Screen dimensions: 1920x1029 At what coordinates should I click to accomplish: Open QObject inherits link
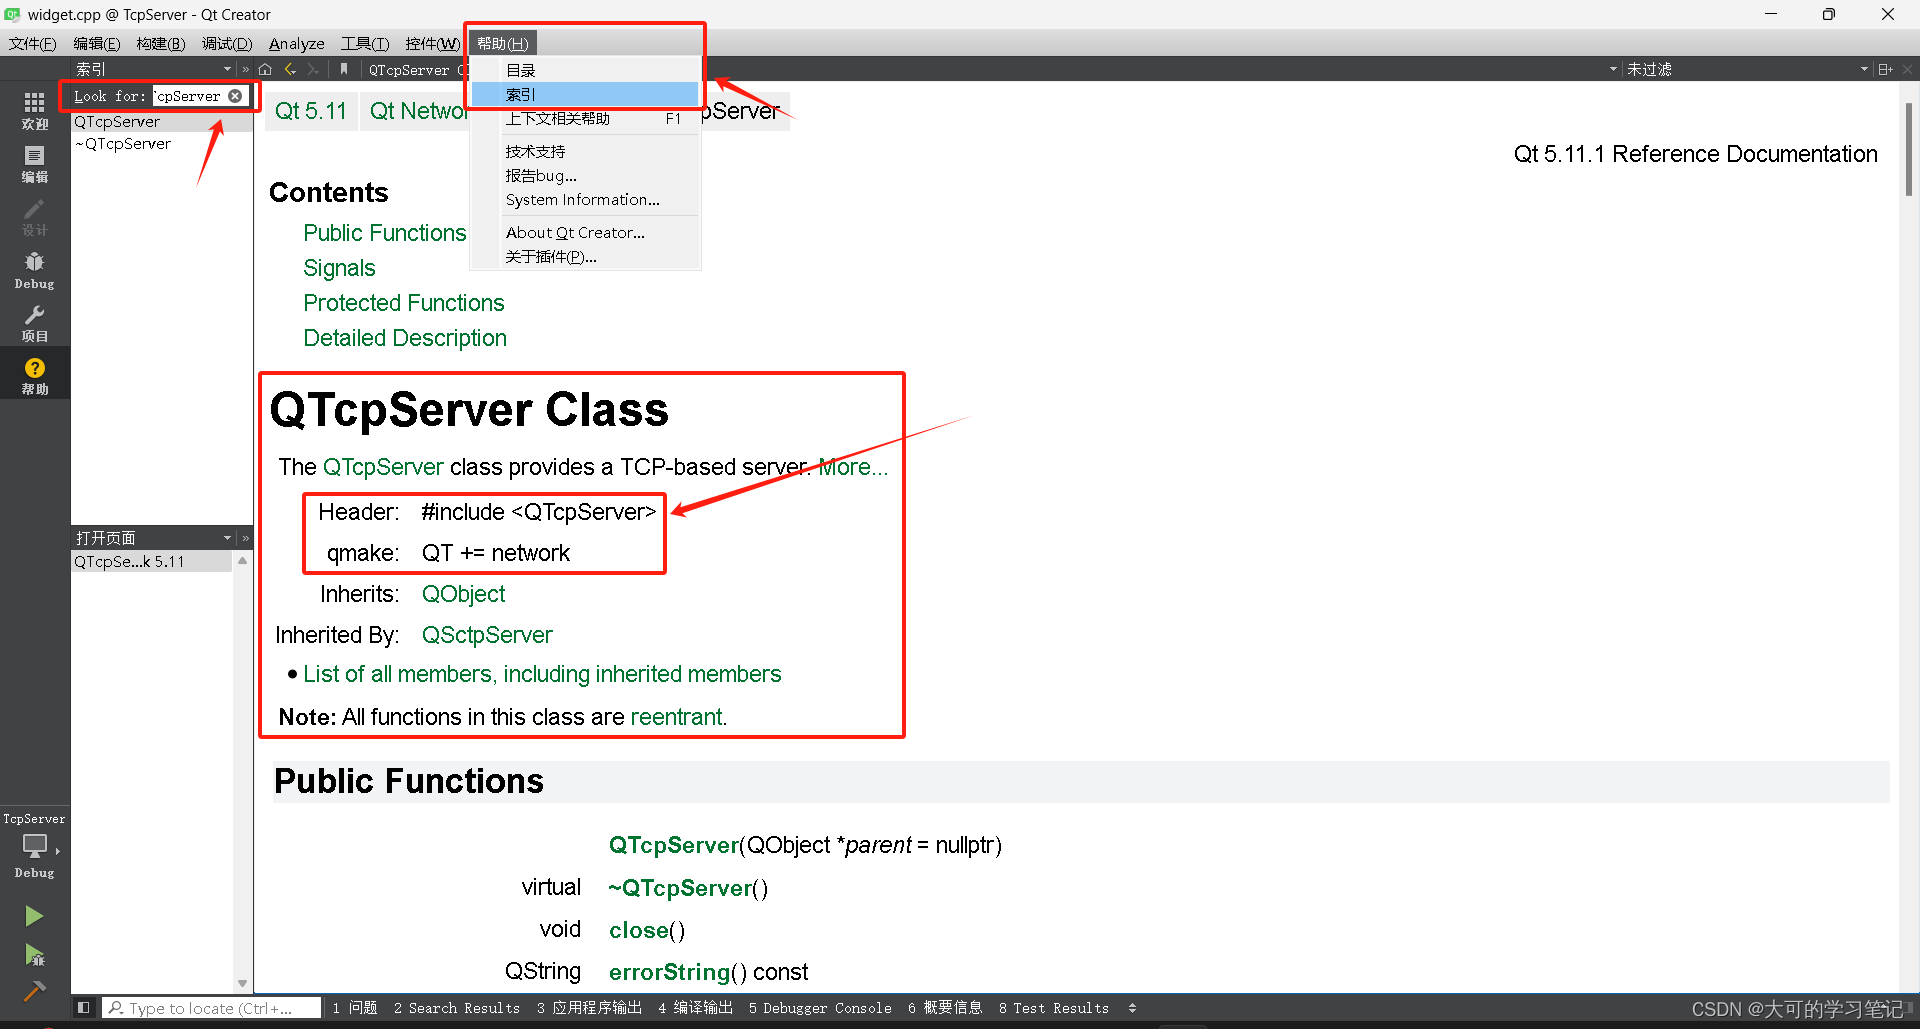[x=463, y=594]
